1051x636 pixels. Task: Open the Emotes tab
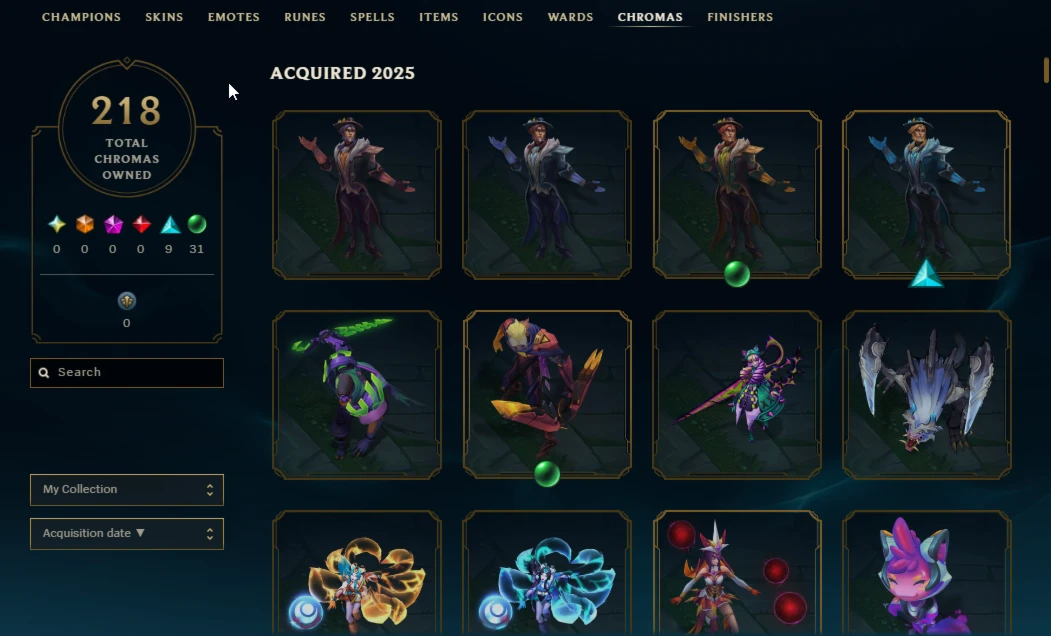[x=233, y=17]
